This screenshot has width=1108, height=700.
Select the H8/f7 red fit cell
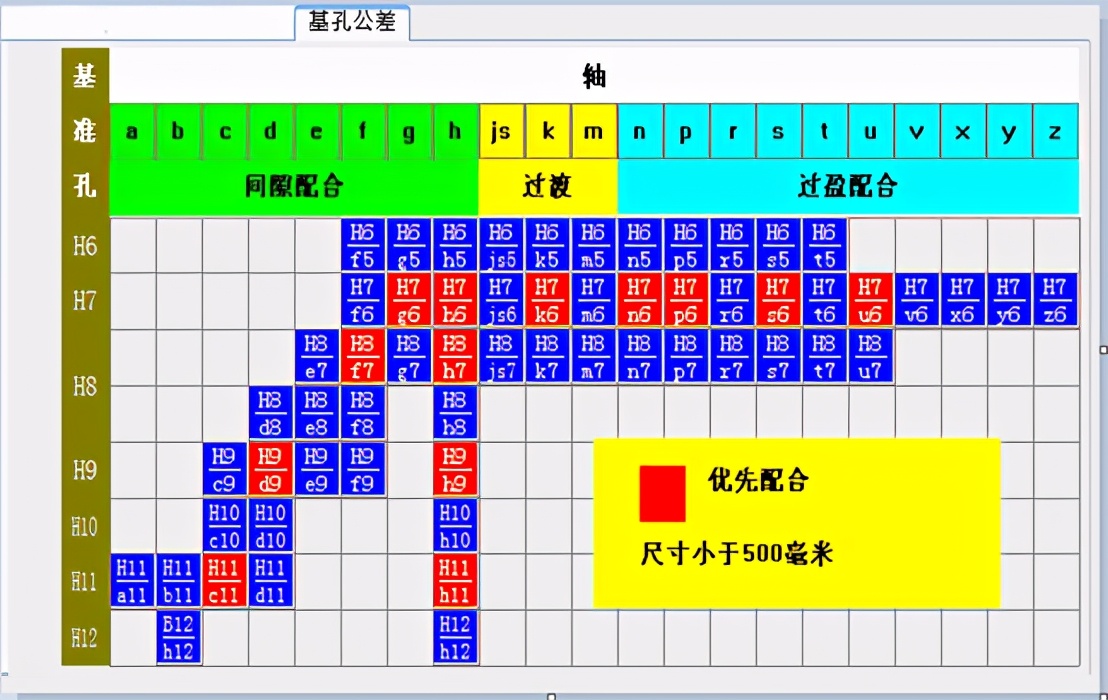click(363, 357)
